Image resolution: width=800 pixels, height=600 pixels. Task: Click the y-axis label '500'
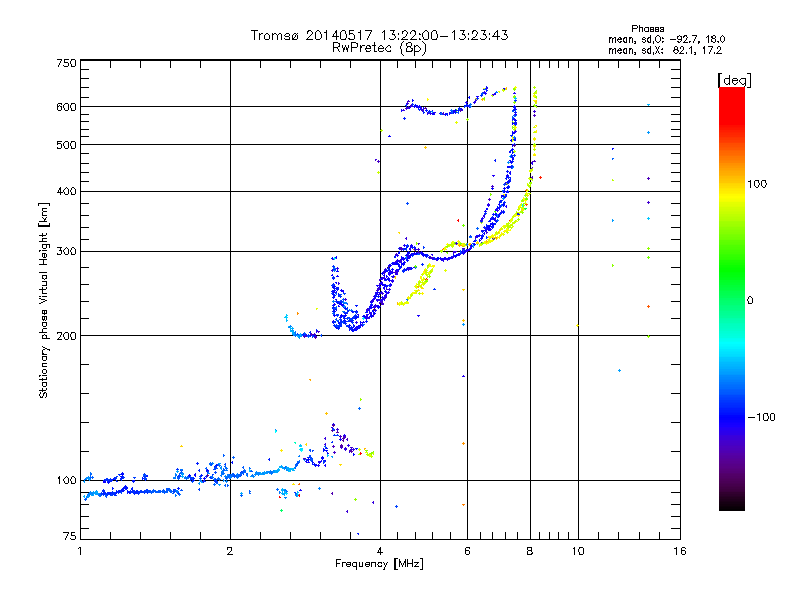tap(66, 145)
